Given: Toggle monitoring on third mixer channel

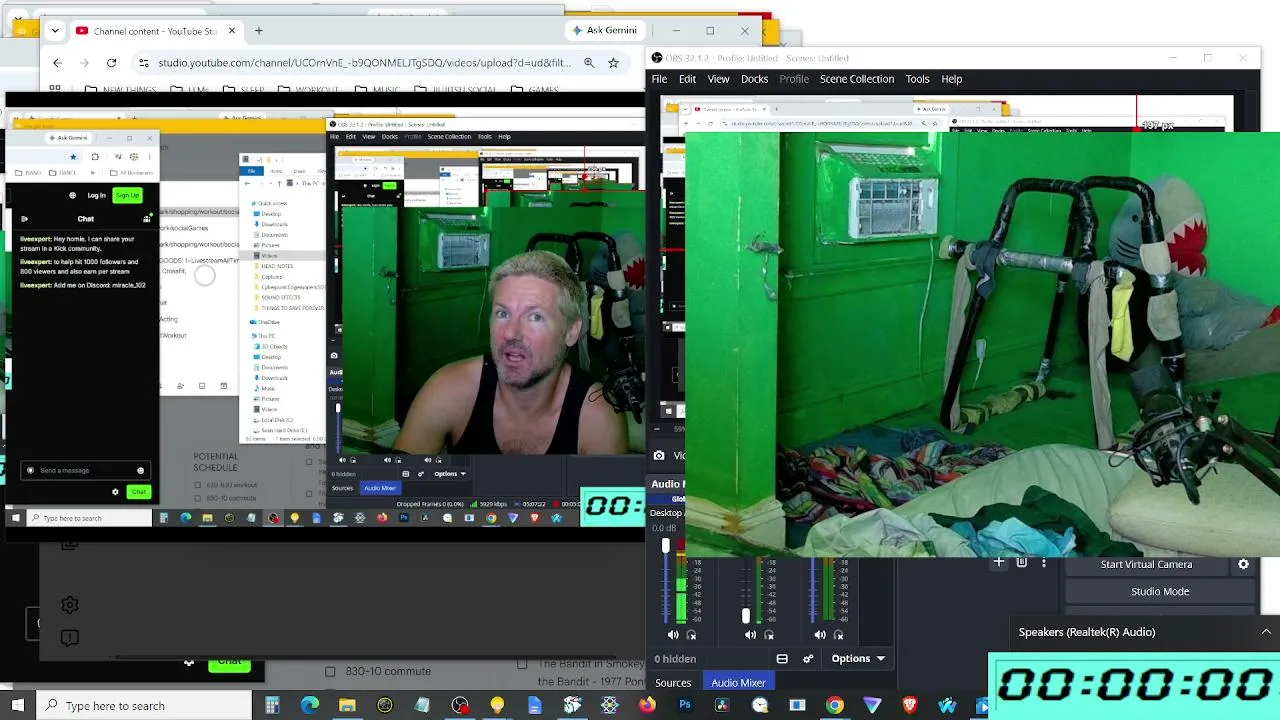Looking at the screenshot, I should tap(838, 635).
